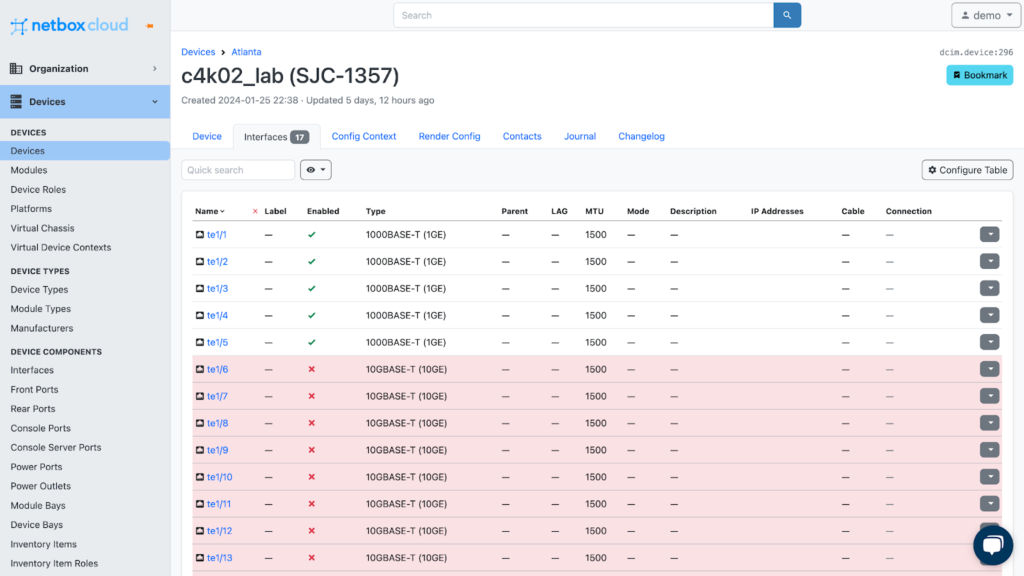Click the red X column header icon
Image resolution: width=1024 pixels, height=576 pixels.
tap(255, 212)
